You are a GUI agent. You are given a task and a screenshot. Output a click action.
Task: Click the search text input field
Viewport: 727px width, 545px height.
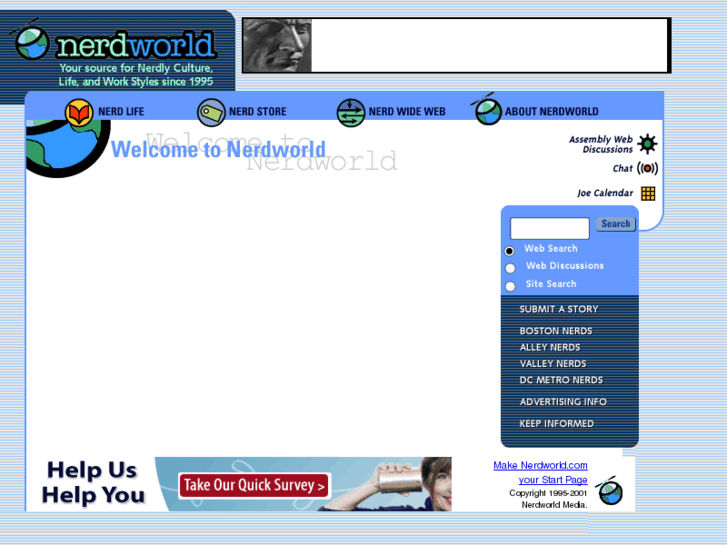click(549, 228)
